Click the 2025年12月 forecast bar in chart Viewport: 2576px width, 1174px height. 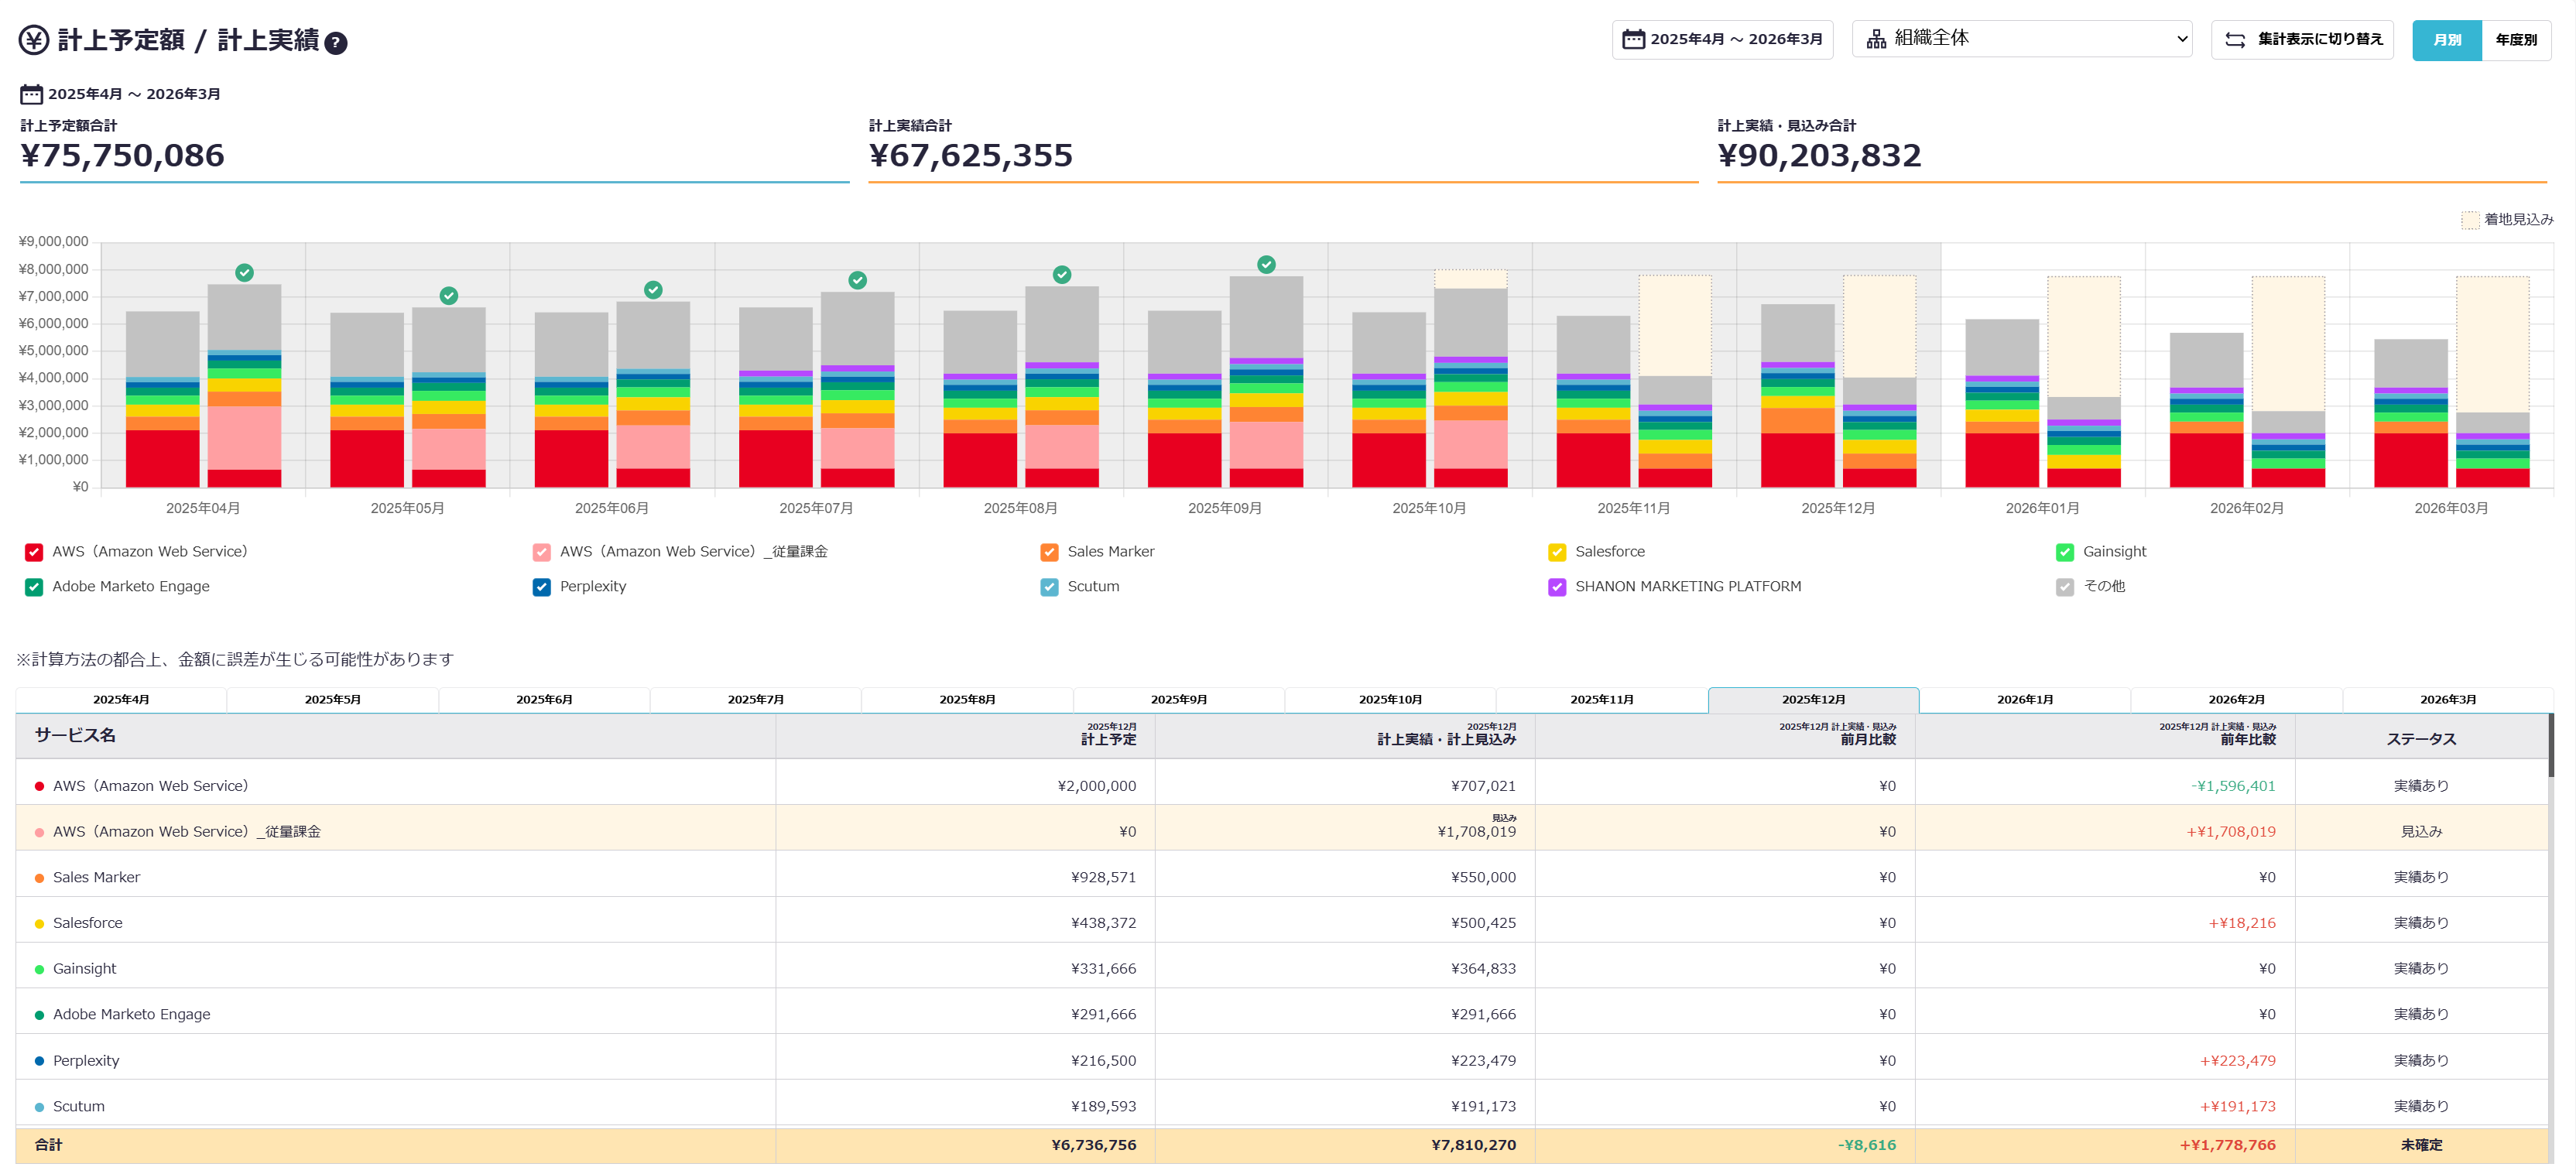1879,326
